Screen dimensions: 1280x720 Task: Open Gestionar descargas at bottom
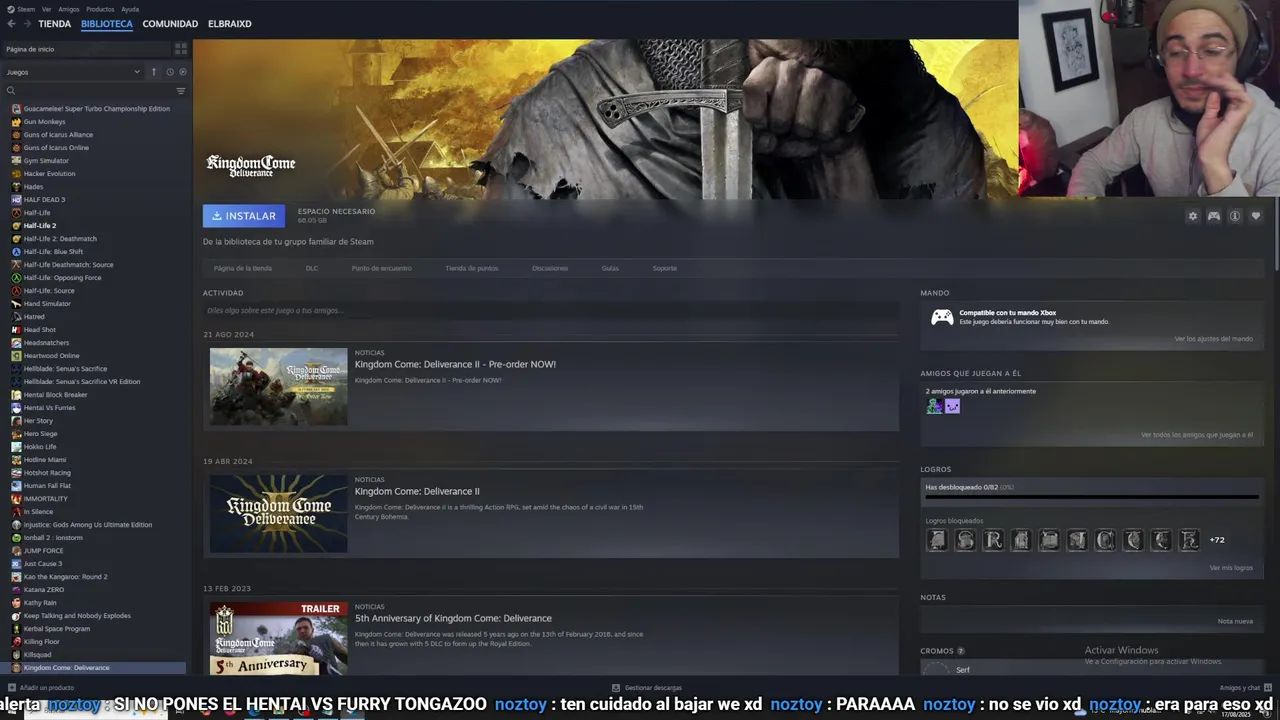(x=647, y=688)
